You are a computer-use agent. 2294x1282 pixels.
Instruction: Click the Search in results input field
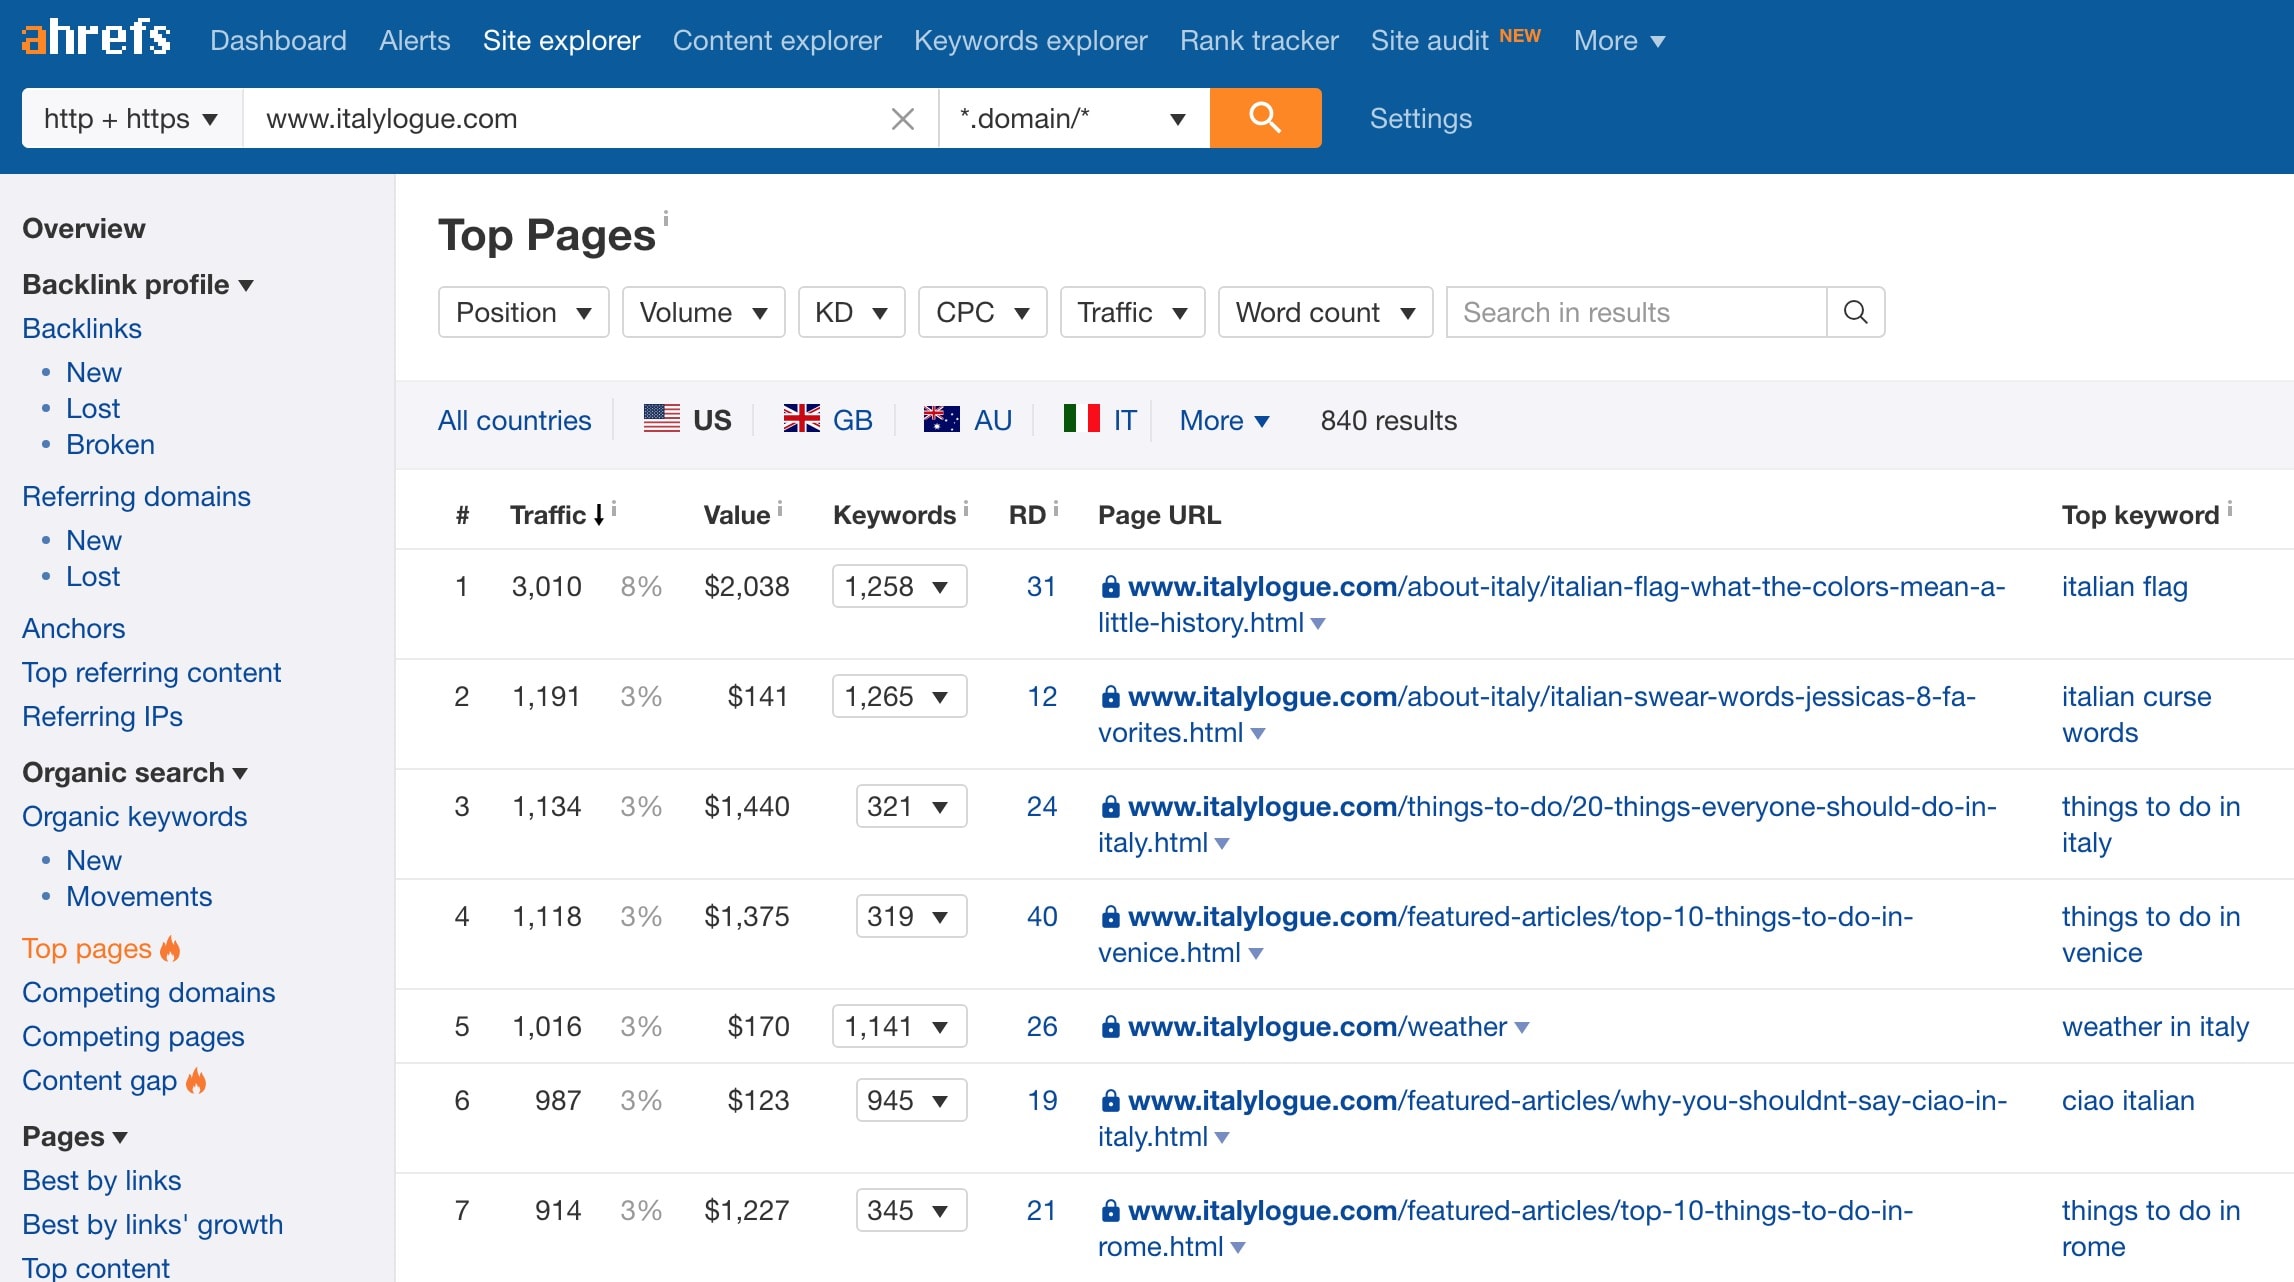pos(1635,312)
